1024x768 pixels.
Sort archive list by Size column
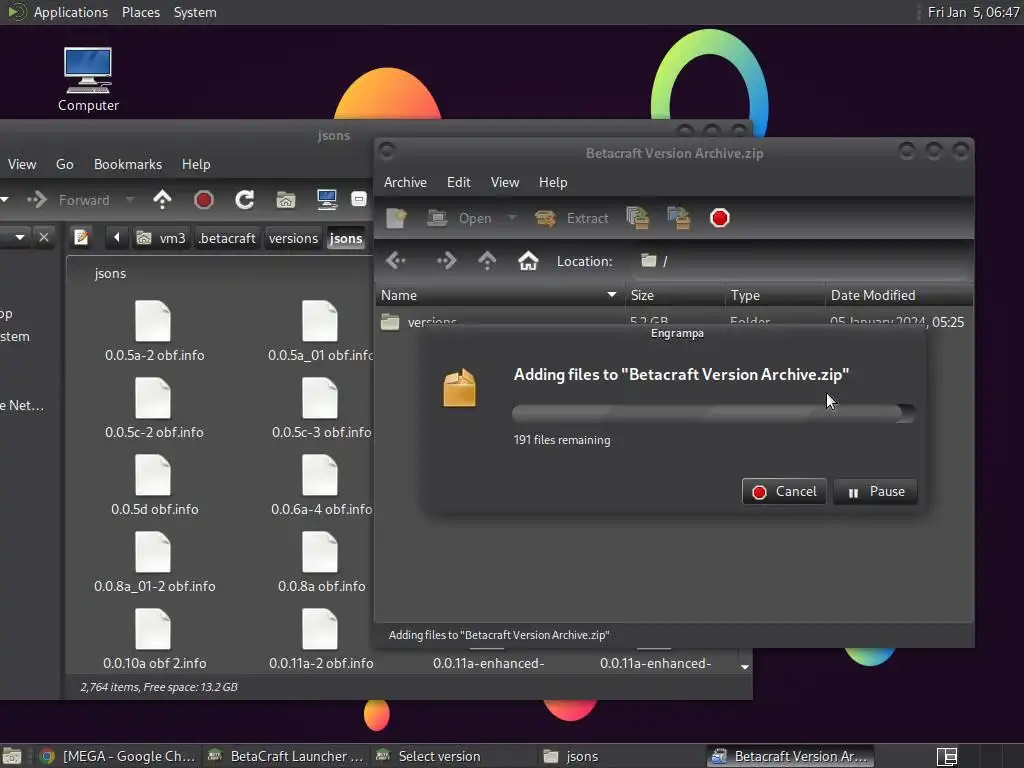point(675,295)
